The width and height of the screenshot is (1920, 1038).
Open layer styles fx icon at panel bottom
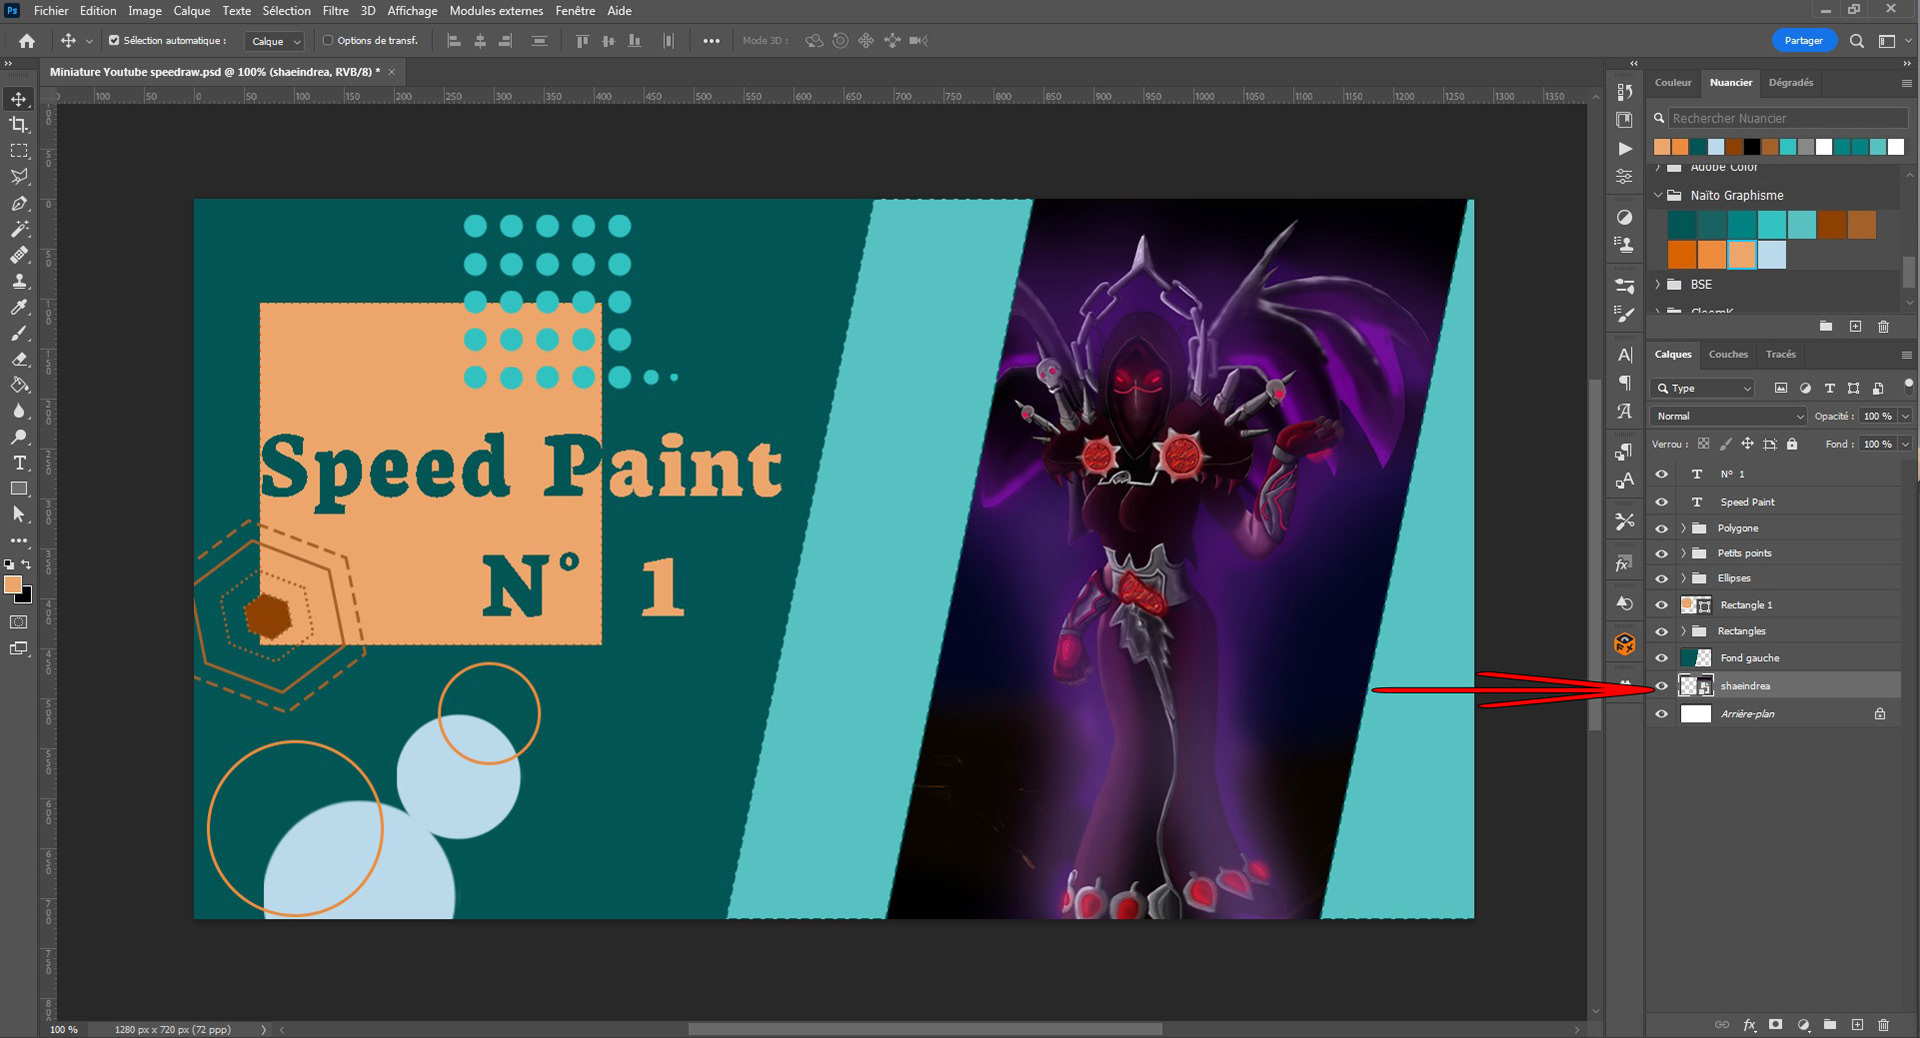pos(1749,1025)
